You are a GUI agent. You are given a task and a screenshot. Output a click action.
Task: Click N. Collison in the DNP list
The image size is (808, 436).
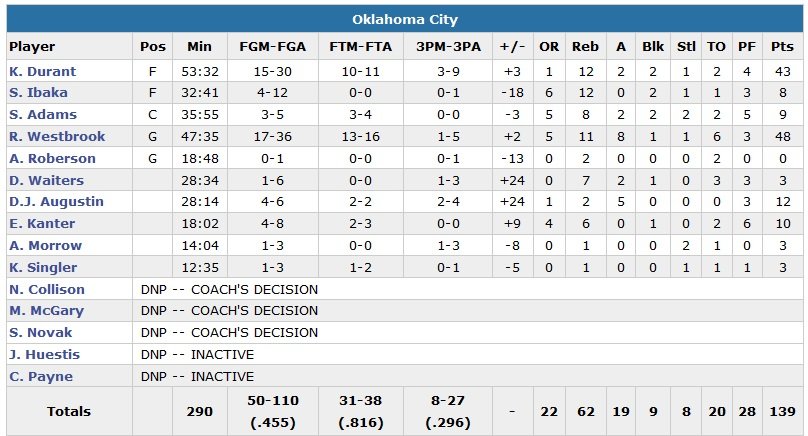[46, 290]
